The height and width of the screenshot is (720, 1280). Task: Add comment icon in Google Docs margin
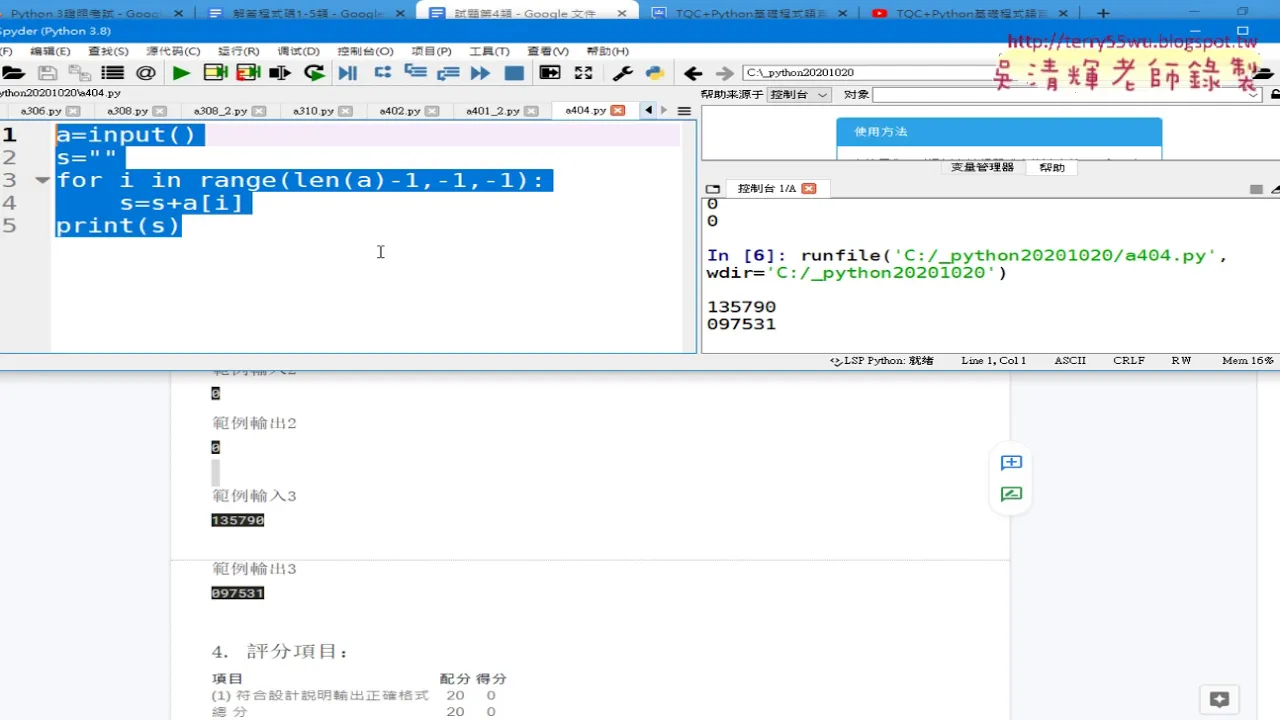pyautogui.click(x=1011, y=462)
